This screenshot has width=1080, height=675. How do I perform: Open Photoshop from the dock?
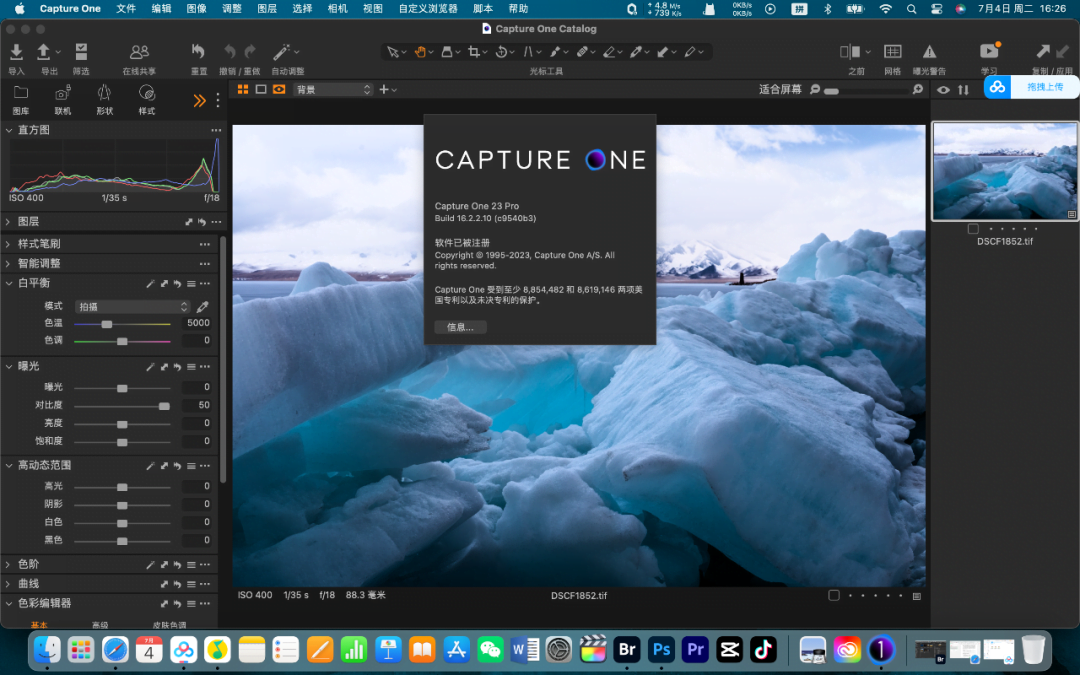coord(661,649)
